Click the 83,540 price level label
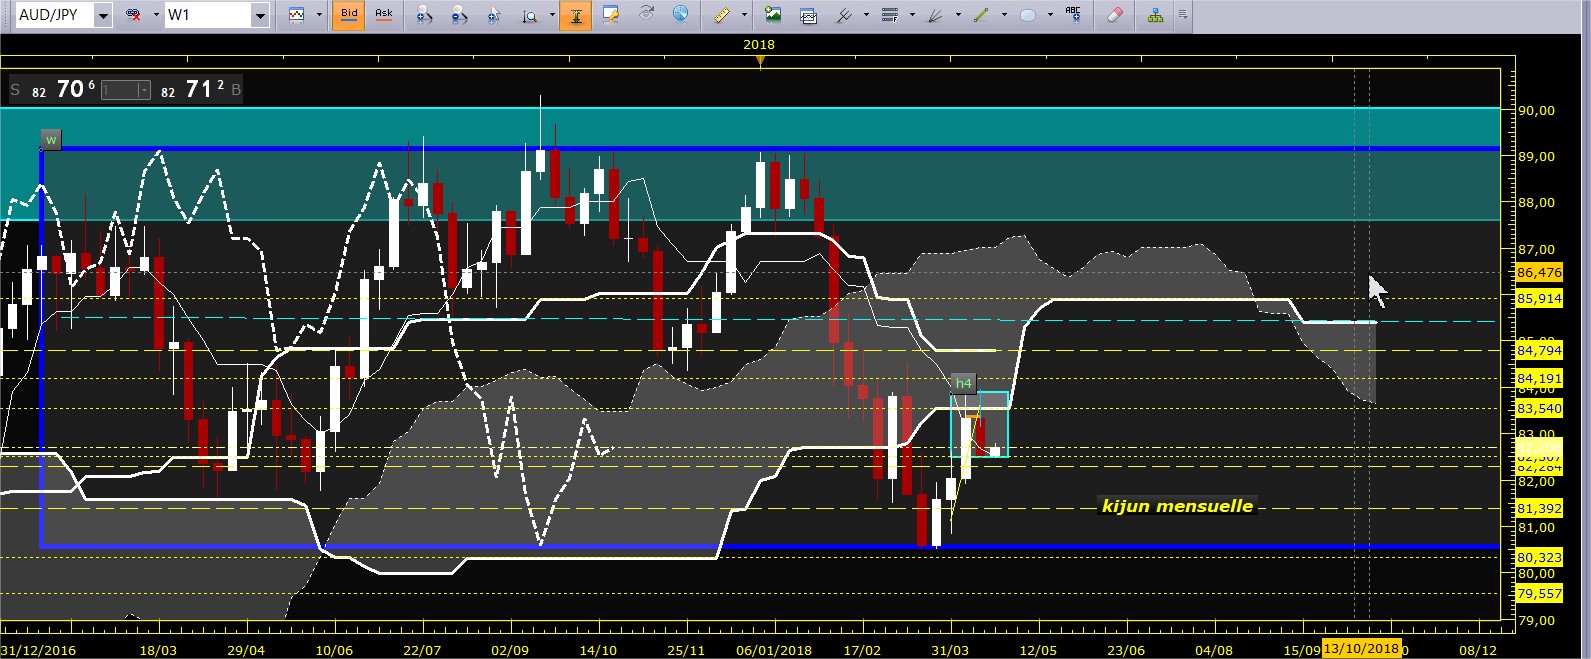Screen dimensions: 1591x659 [1539, 408]
